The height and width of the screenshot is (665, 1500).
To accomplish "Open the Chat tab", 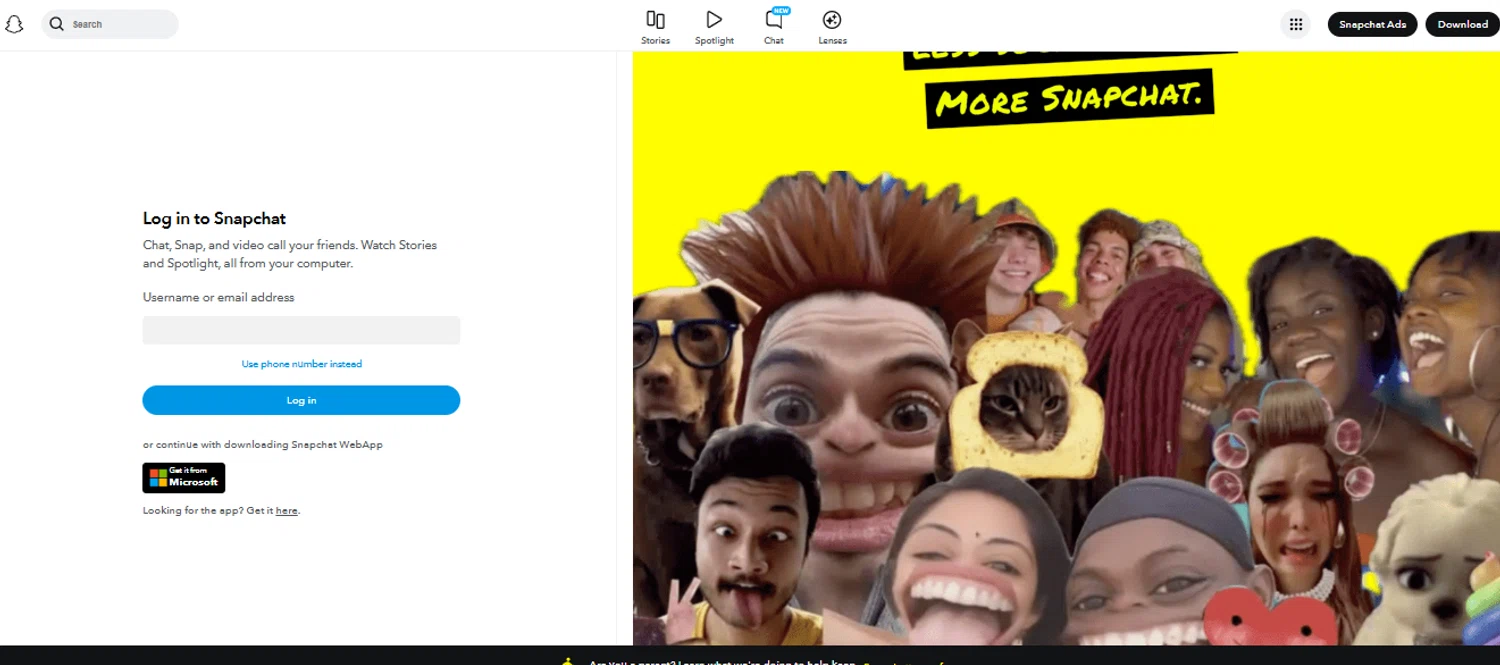I will point(774,27).
